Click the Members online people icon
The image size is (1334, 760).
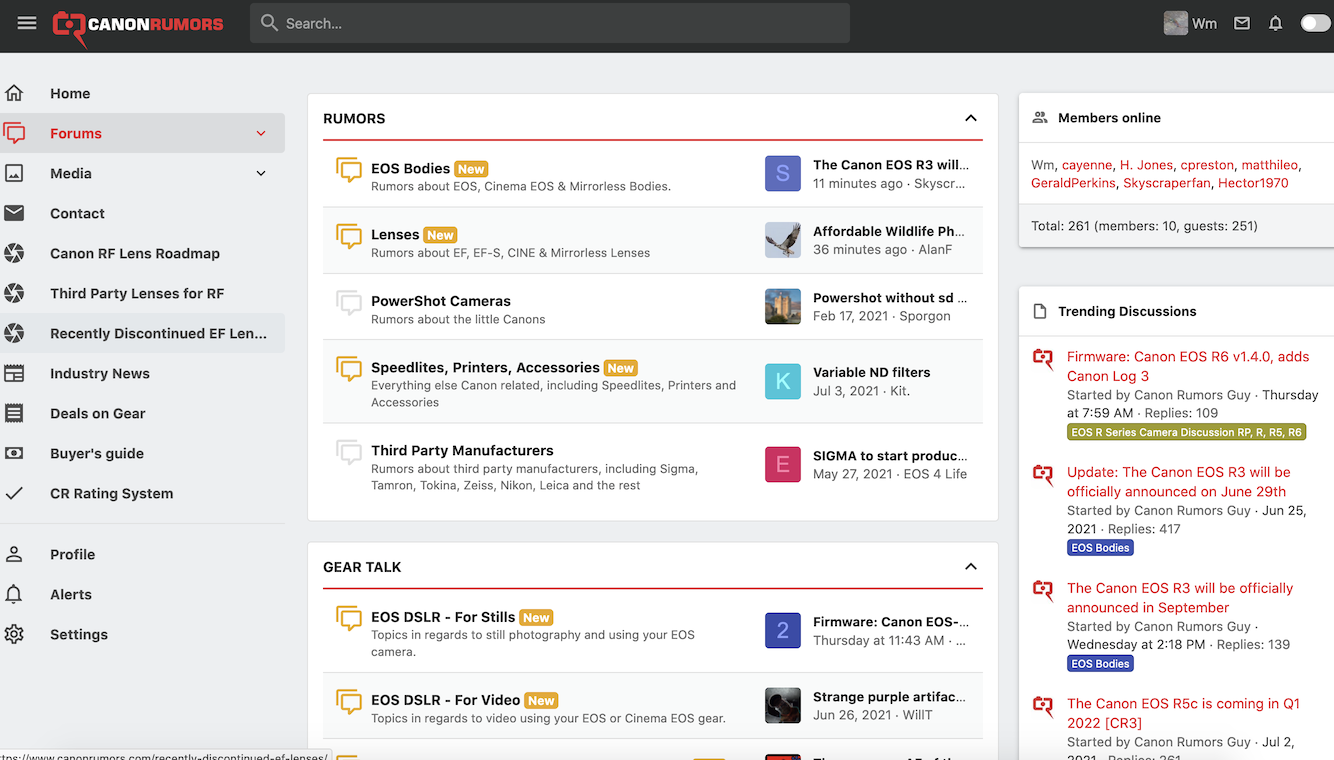[x=1040, y=117]
